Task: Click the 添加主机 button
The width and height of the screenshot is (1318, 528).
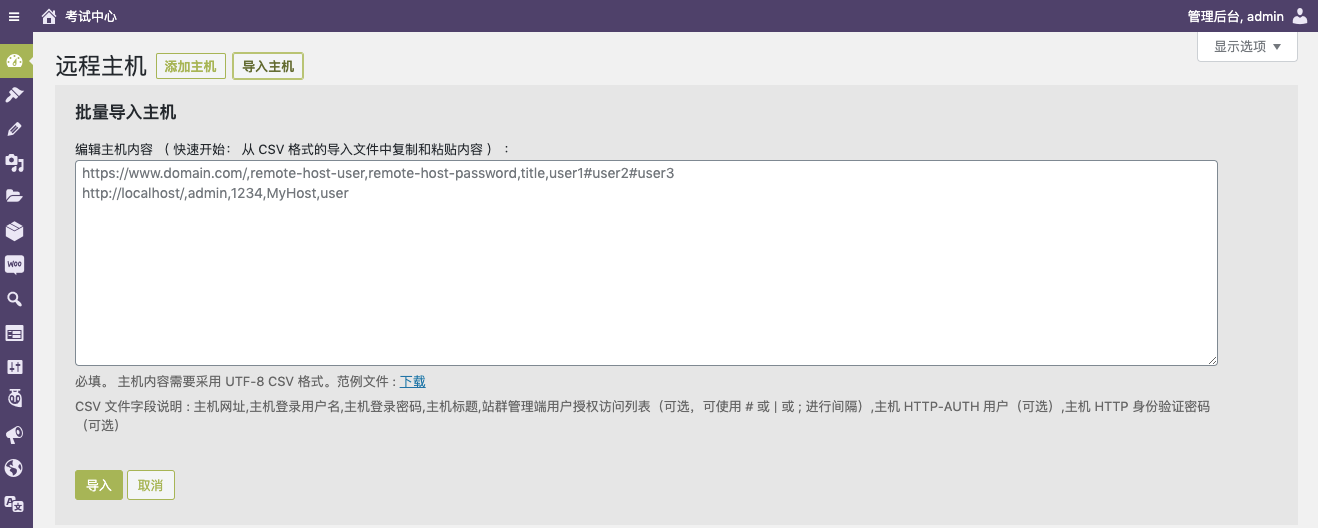Action: click(x=191, y=66)
